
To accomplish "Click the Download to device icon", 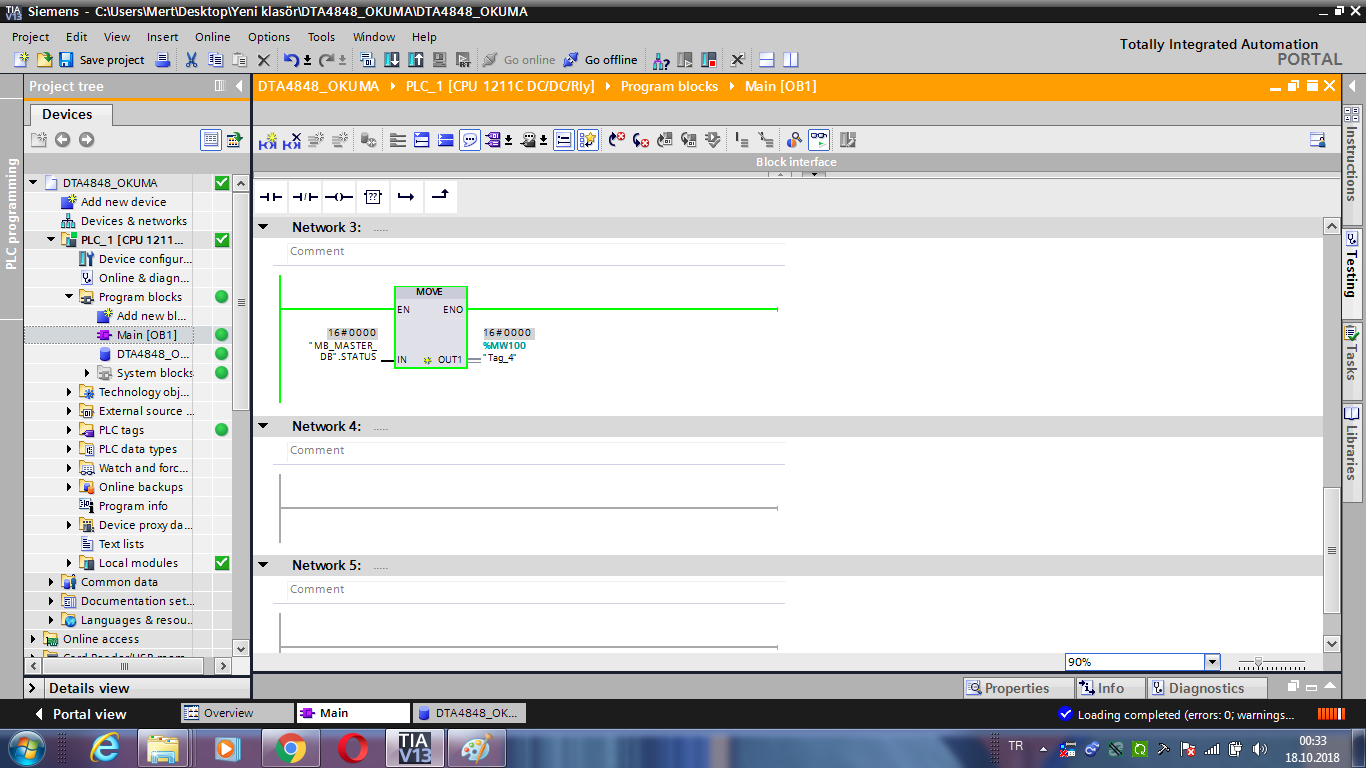I will 392,60.
